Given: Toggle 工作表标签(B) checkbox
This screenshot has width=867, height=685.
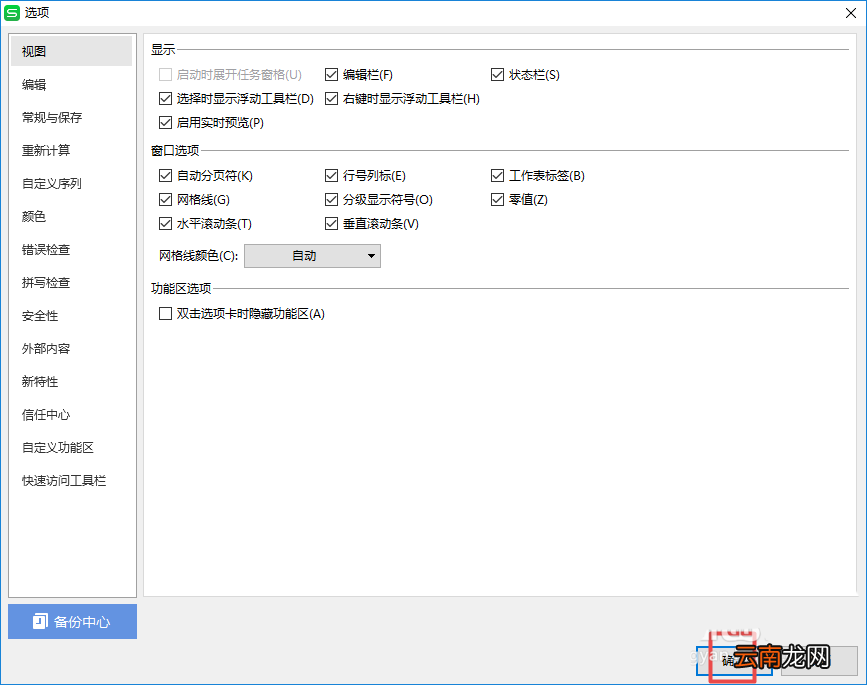Looking at the screenshot, I should [x=497, y=176].
